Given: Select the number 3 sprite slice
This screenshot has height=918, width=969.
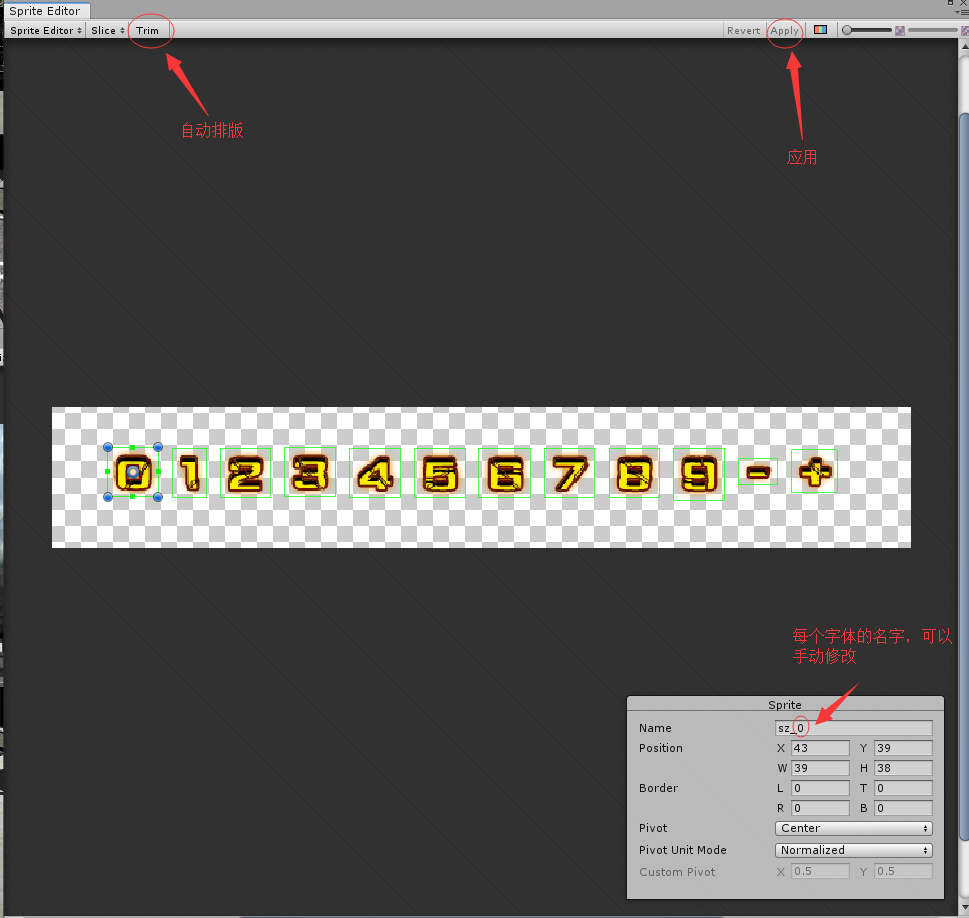Looking at the screenshot, I should (310, 471).
